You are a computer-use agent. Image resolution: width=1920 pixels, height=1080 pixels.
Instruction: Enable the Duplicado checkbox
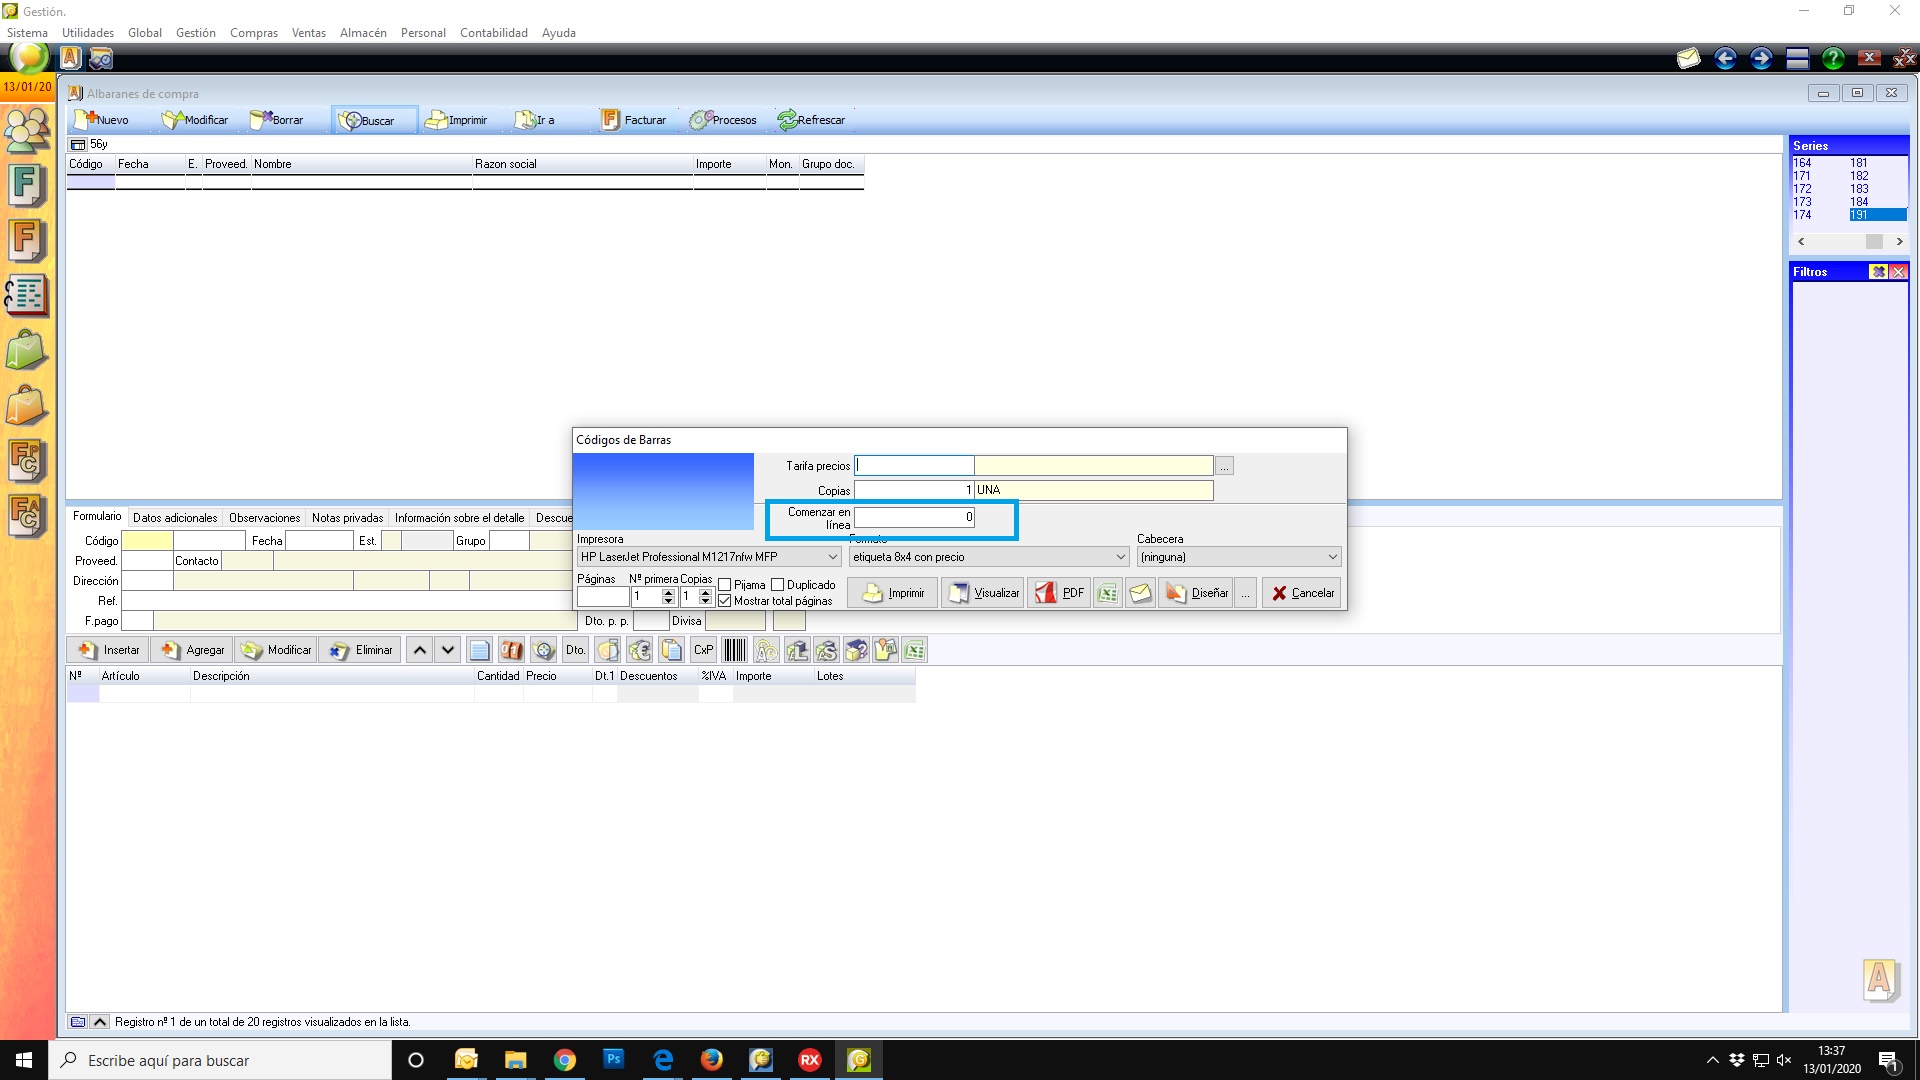point(777,585)
